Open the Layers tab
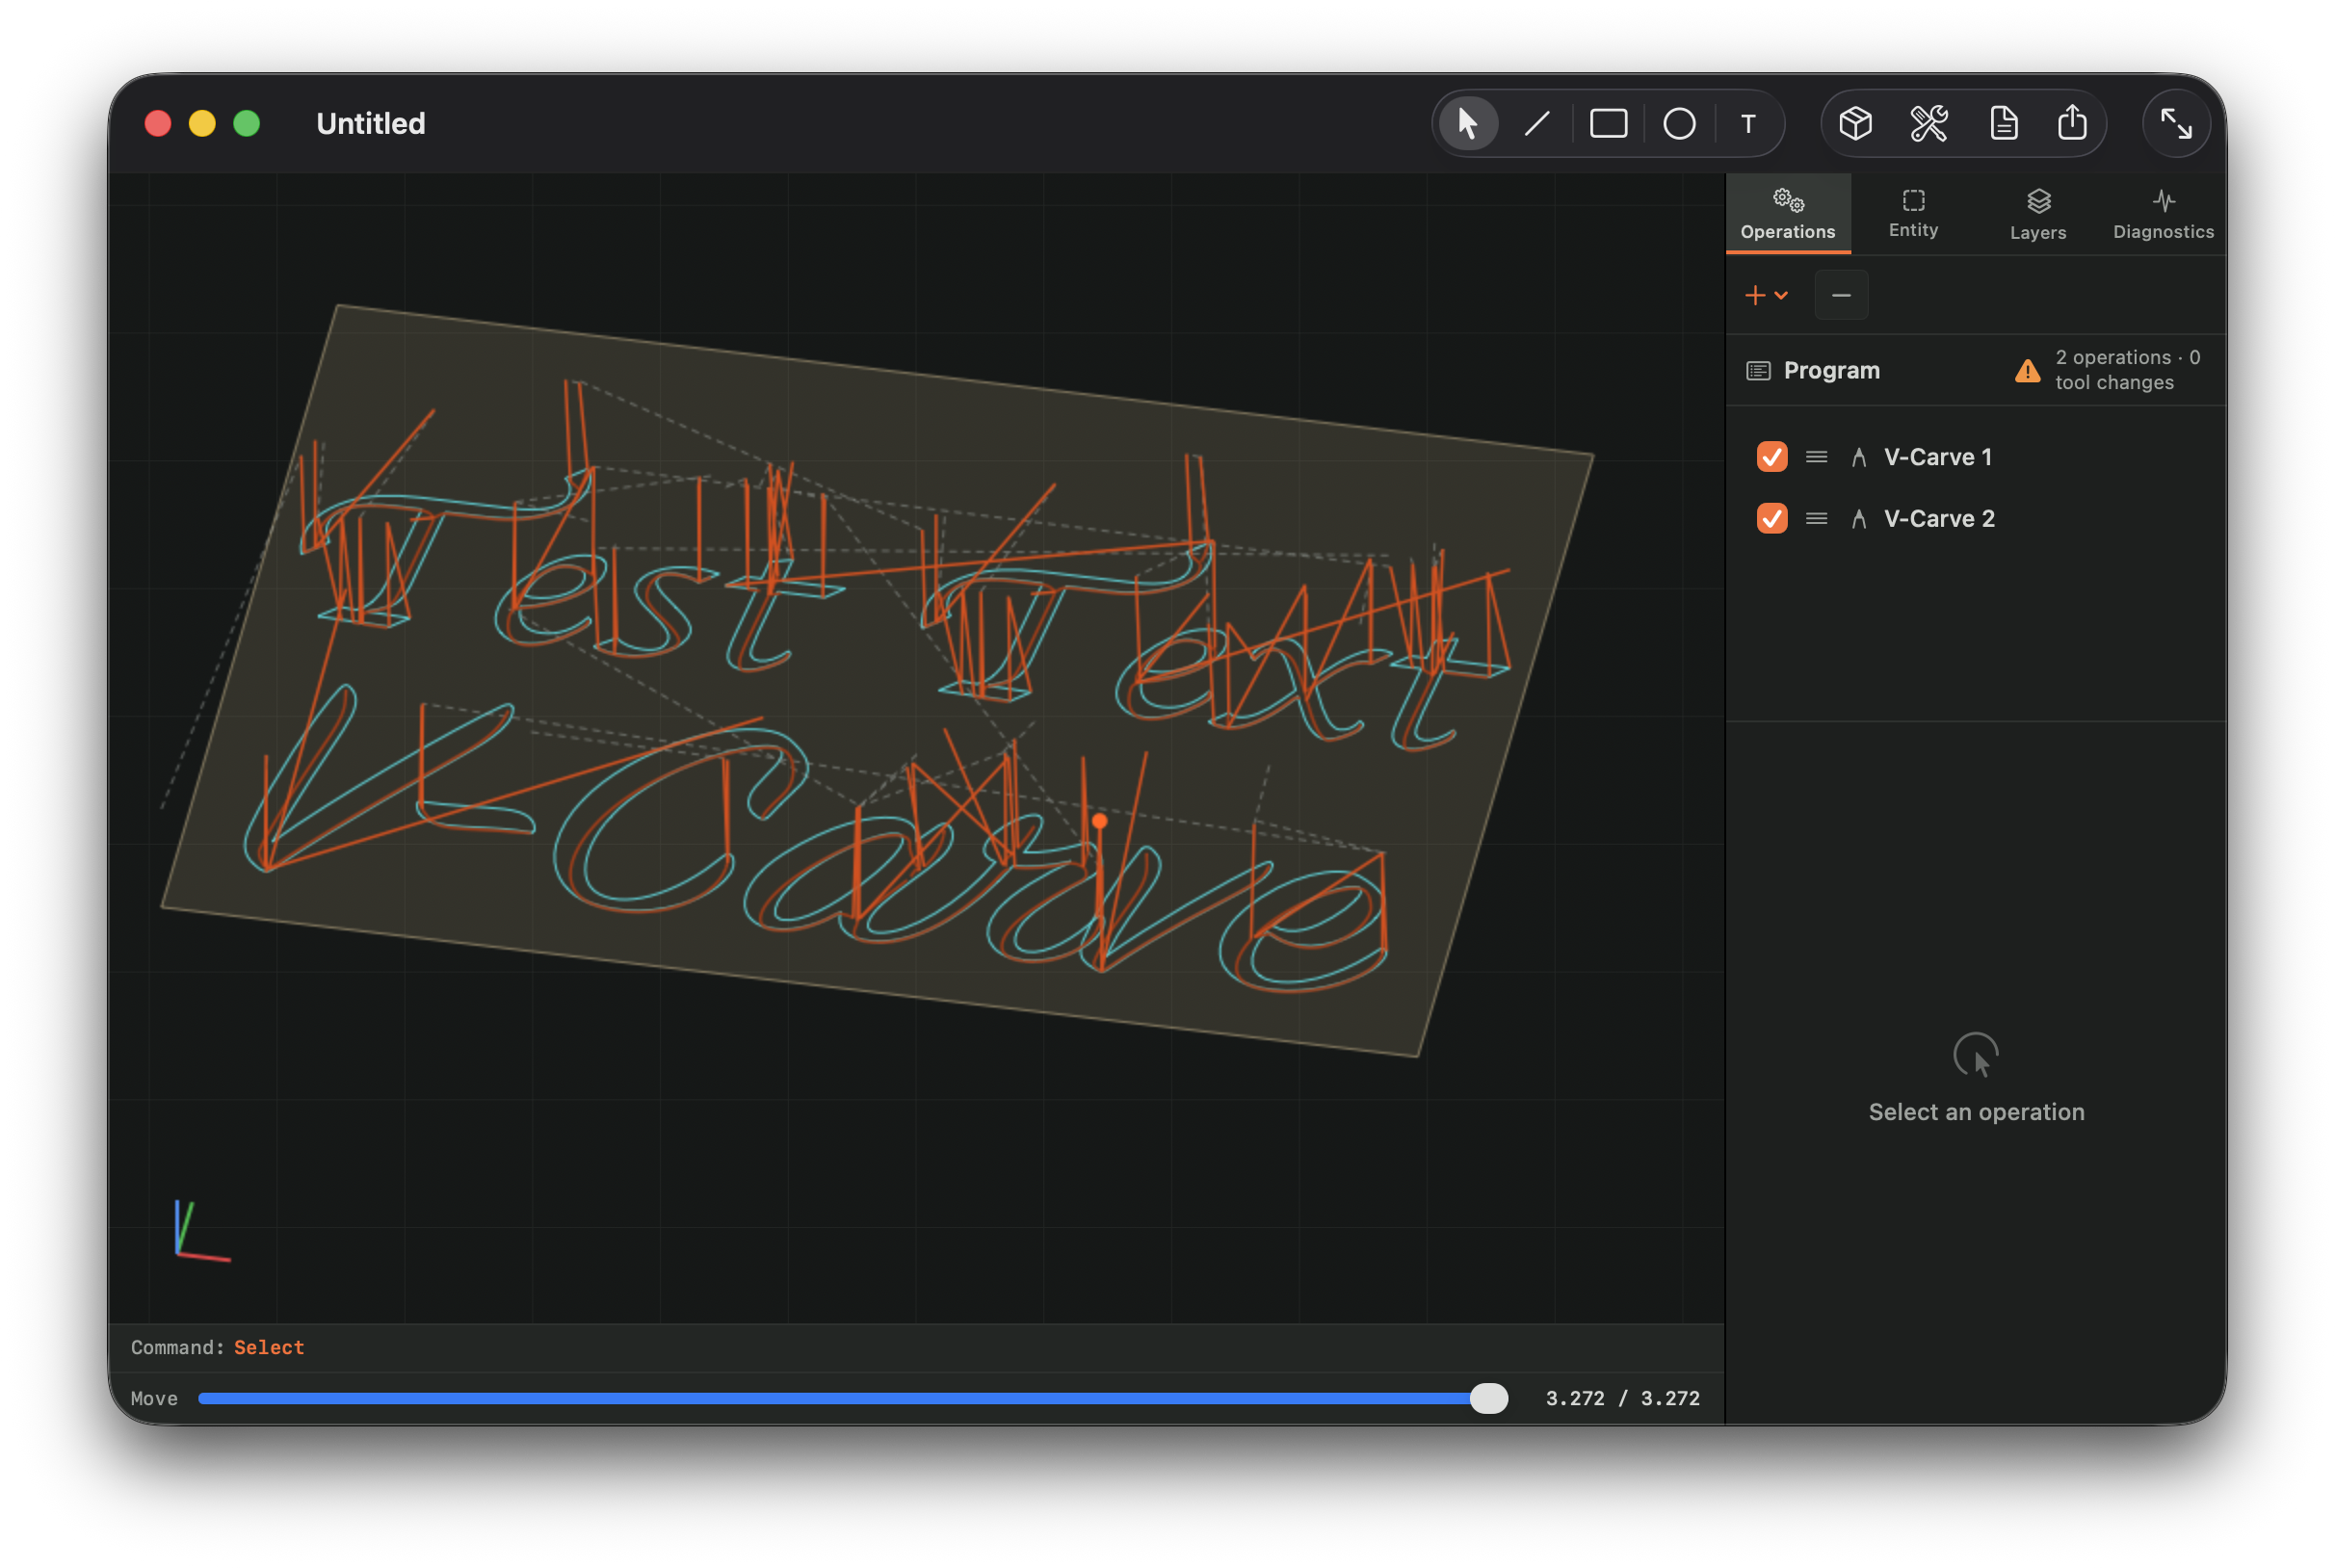 (2038, 213)
